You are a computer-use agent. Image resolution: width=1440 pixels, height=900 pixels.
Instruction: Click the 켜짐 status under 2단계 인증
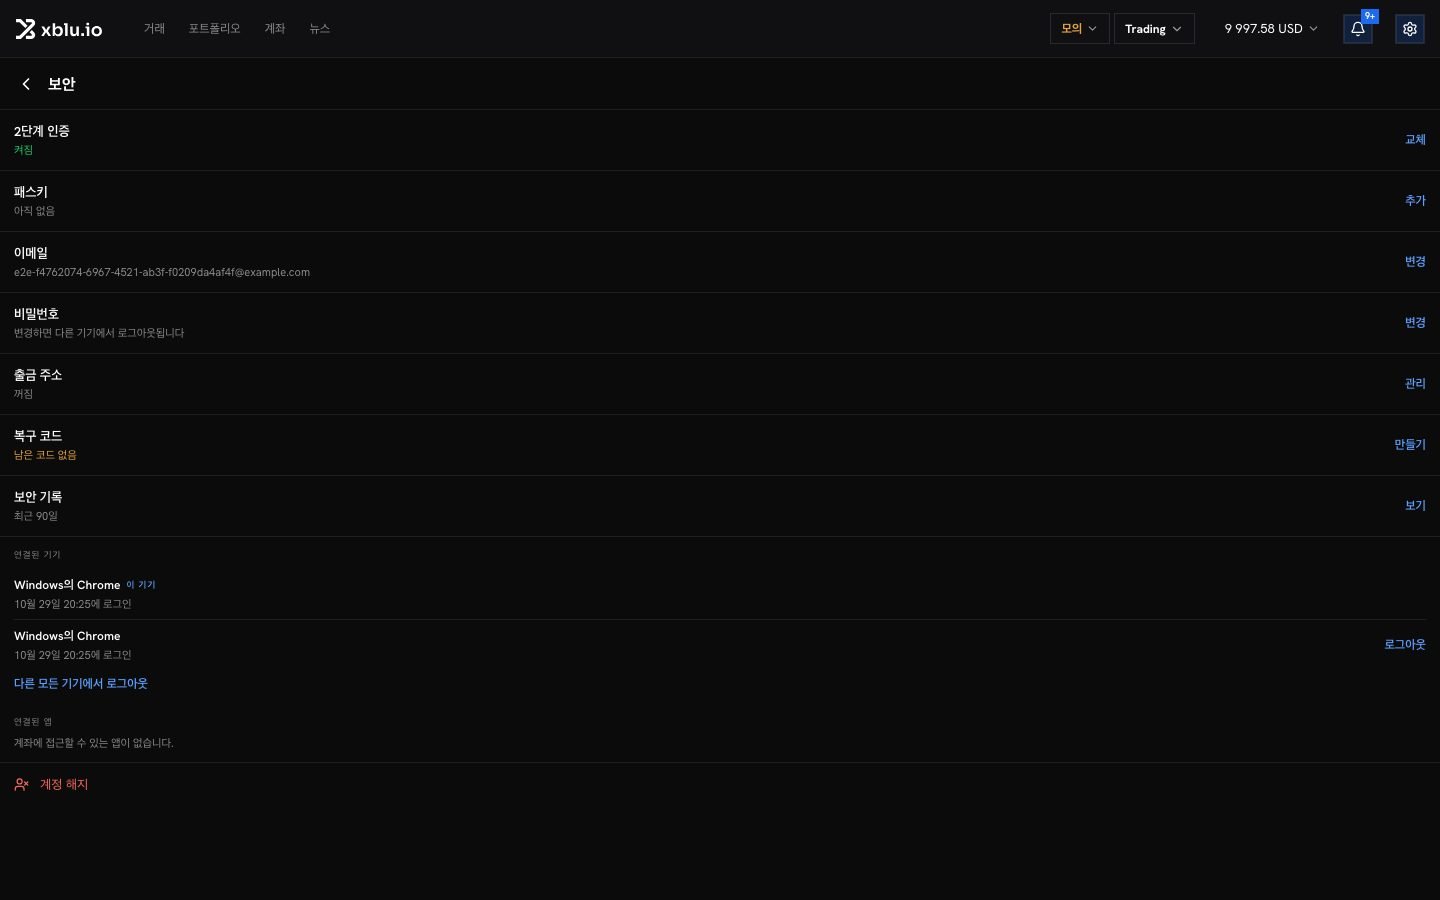24,150
